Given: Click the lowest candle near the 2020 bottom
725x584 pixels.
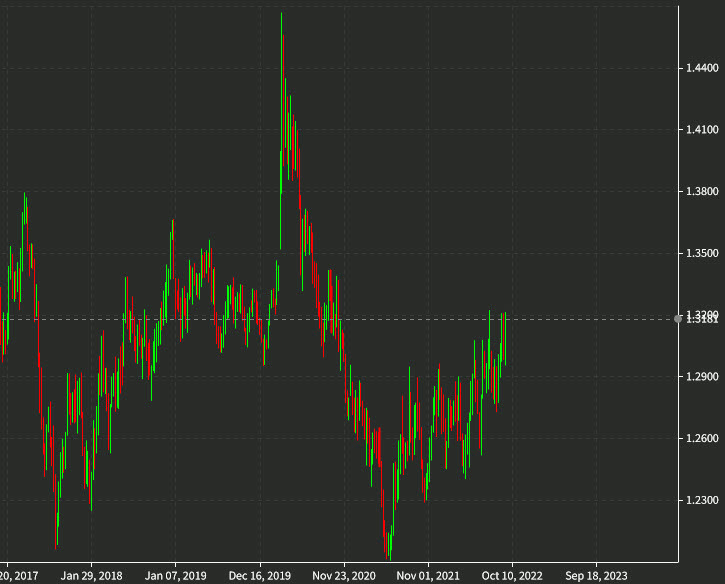Looking at the screenshot, I should coord(388,545).
